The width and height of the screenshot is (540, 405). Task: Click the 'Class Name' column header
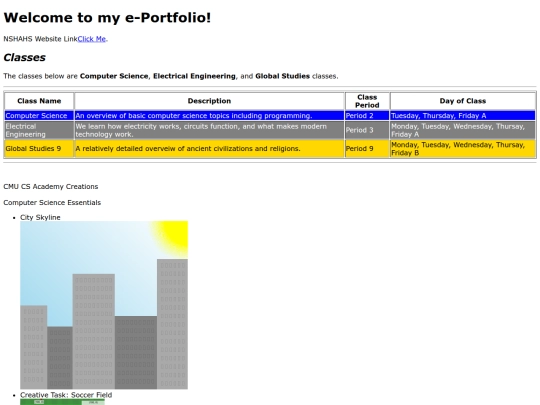(39, 101)
